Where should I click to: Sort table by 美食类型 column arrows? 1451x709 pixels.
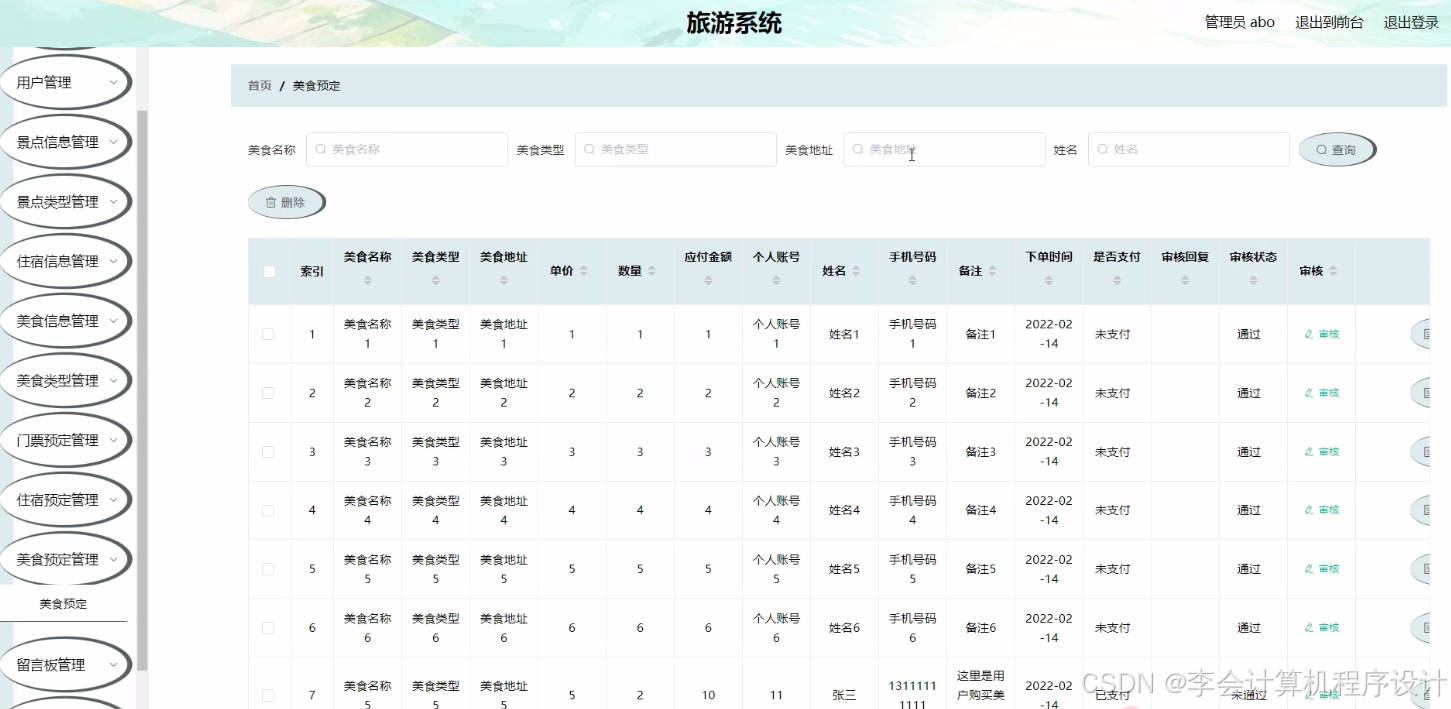click(x=436, y=281)
